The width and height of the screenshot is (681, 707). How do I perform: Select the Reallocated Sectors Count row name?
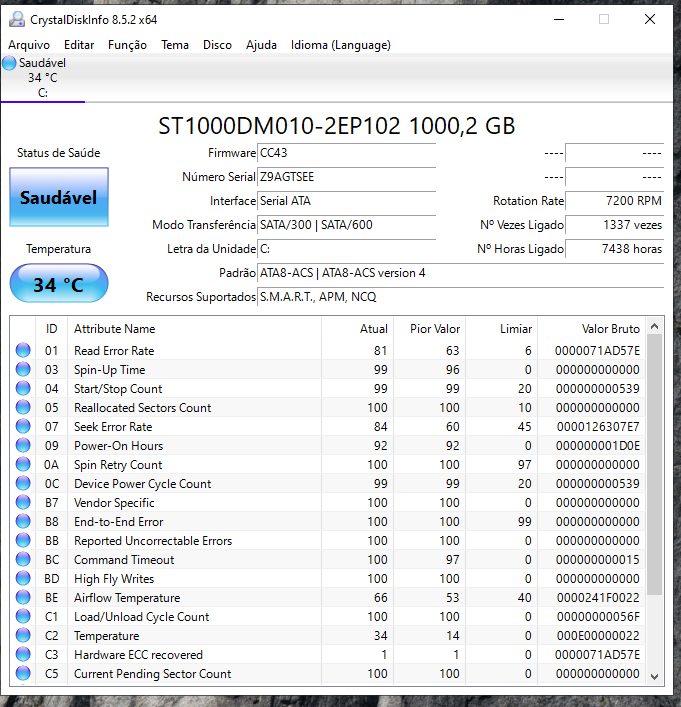pyautogui.click(x=143, y=408)
